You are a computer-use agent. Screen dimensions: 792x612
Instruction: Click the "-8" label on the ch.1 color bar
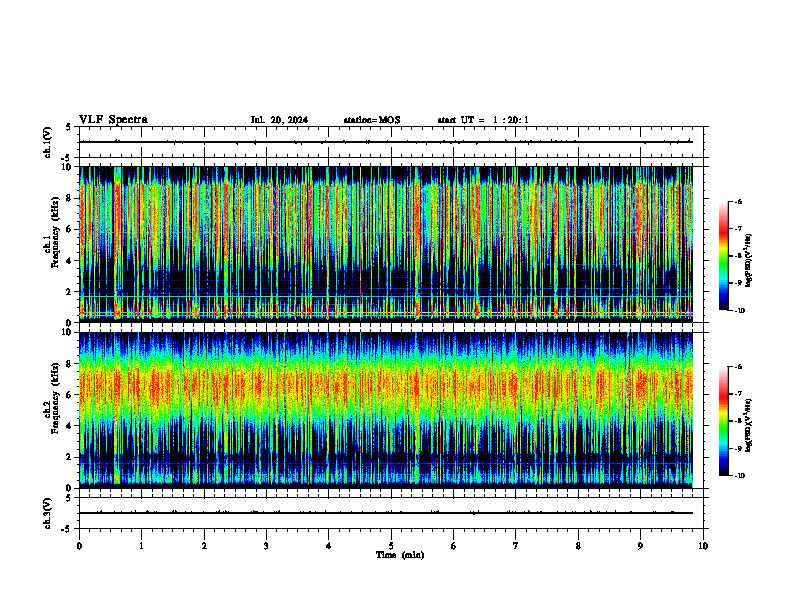tap(738, 256)
